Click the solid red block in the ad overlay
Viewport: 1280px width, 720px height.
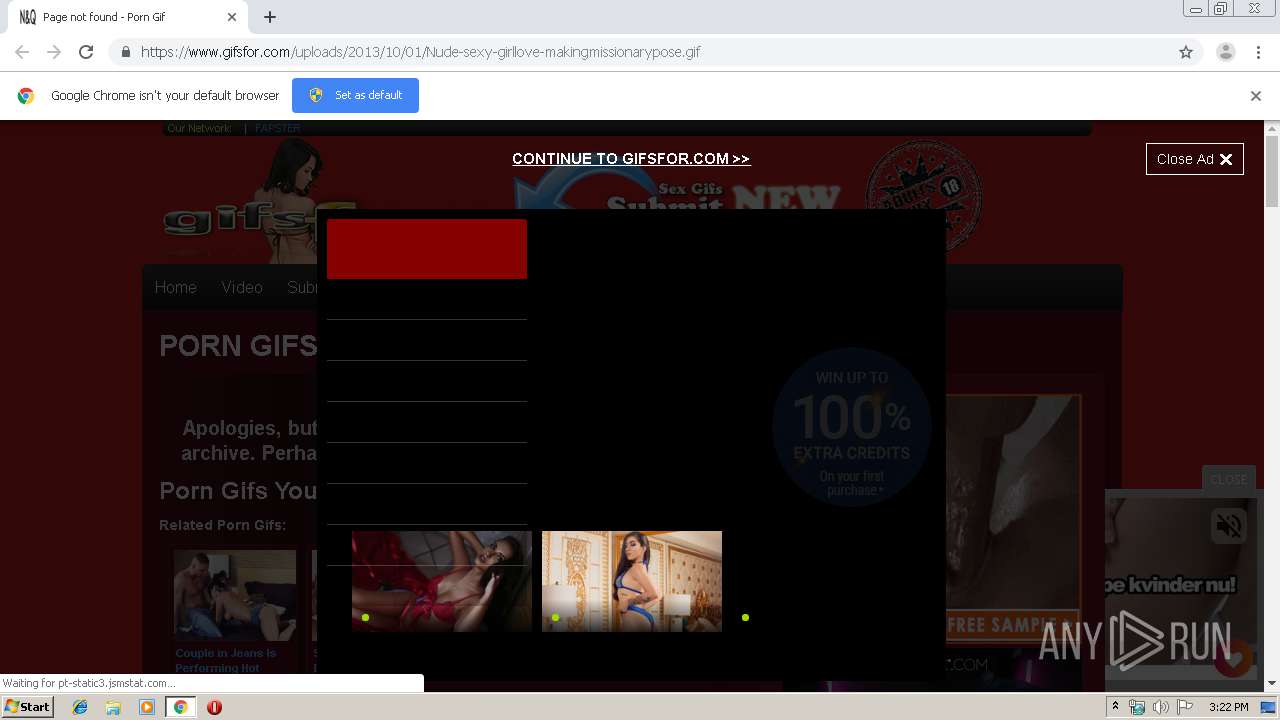pyautogui.click(x=427, y=249)
